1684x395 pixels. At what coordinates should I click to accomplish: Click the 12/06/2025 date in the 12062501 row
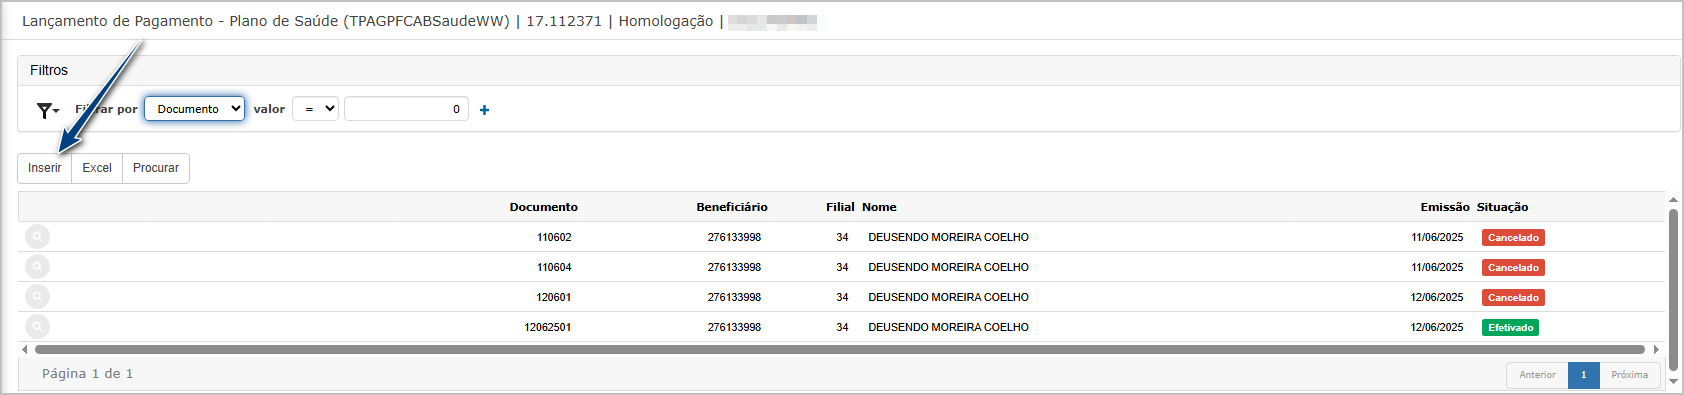[x=1437, y=328]
